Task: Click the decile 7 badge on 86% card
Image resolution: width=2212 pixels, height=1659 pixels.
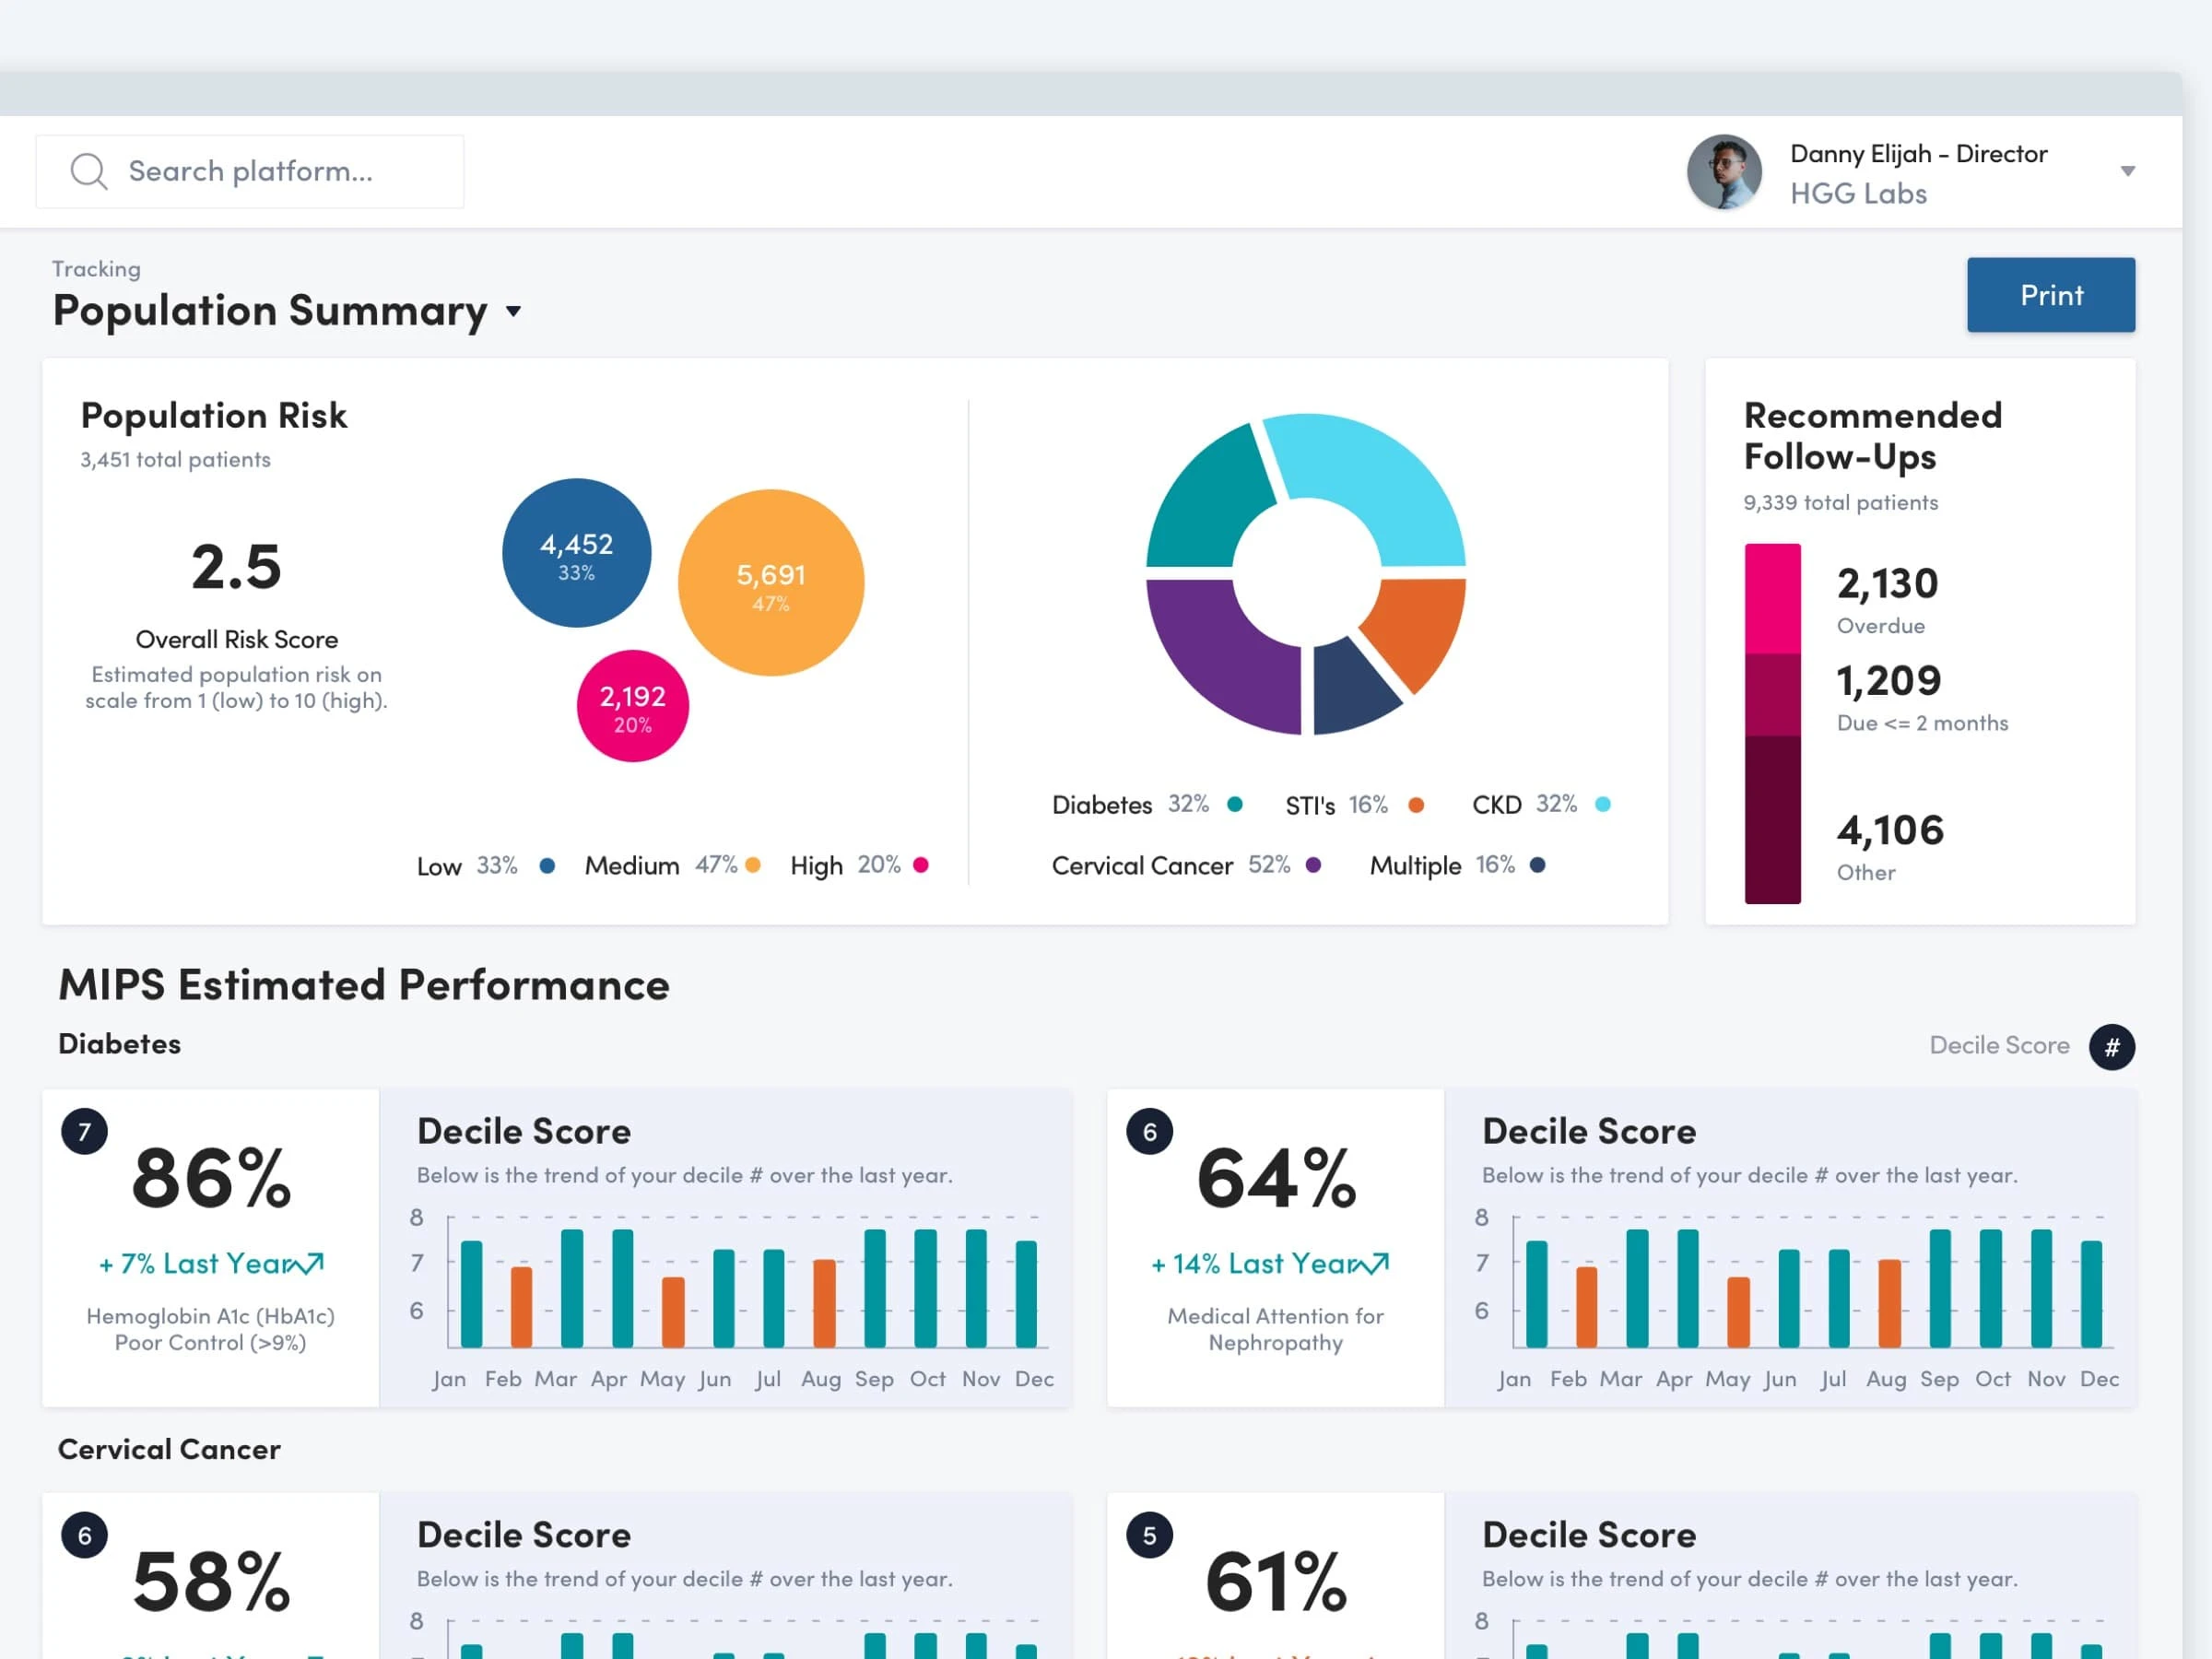Action: (x=84, y=1132)
